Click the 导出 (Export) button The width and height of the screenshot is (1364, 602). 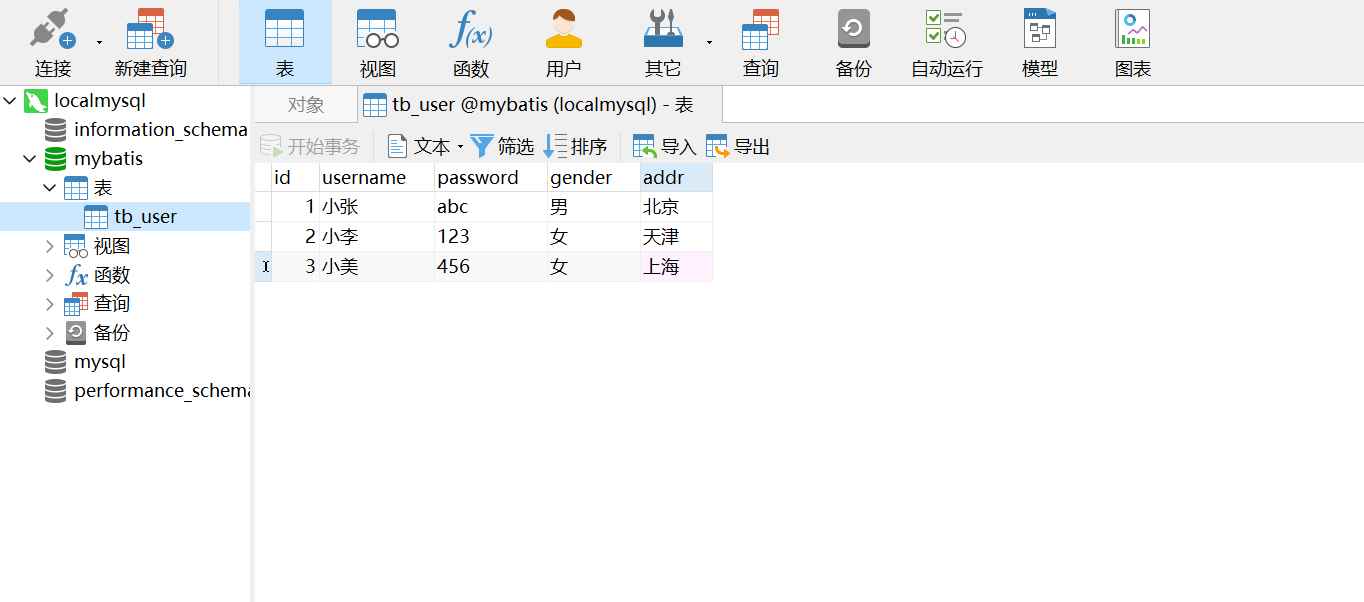[x=737, y=146]
